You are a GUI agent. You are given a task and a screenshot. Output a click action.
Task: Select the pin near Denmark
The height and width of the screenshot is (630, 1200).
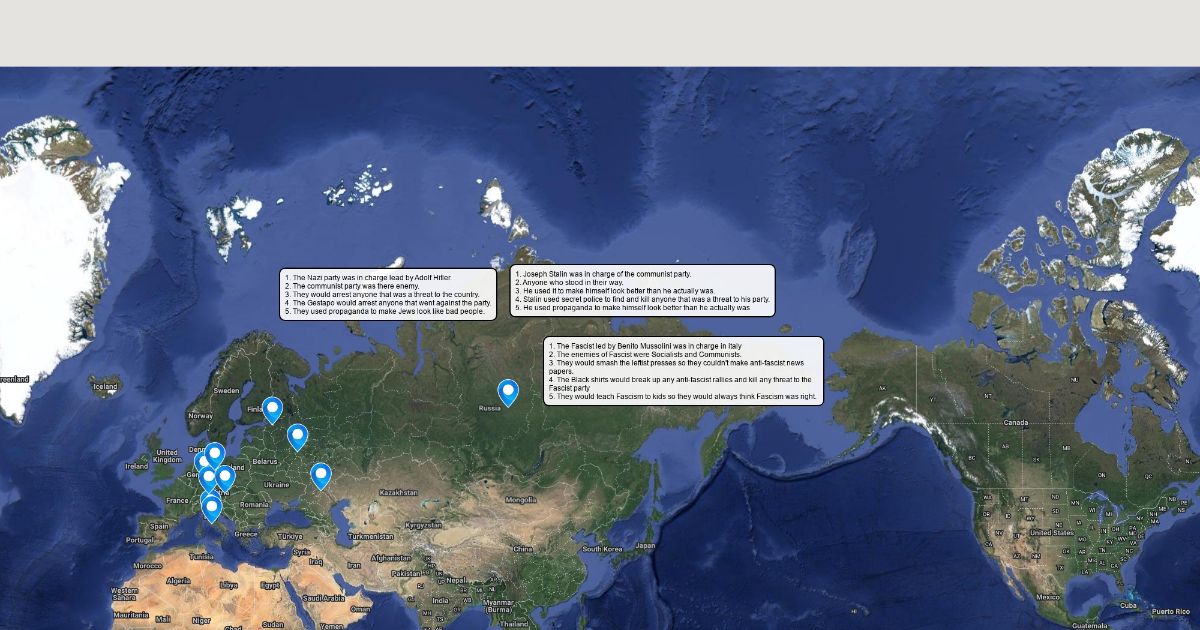(214, 454)
